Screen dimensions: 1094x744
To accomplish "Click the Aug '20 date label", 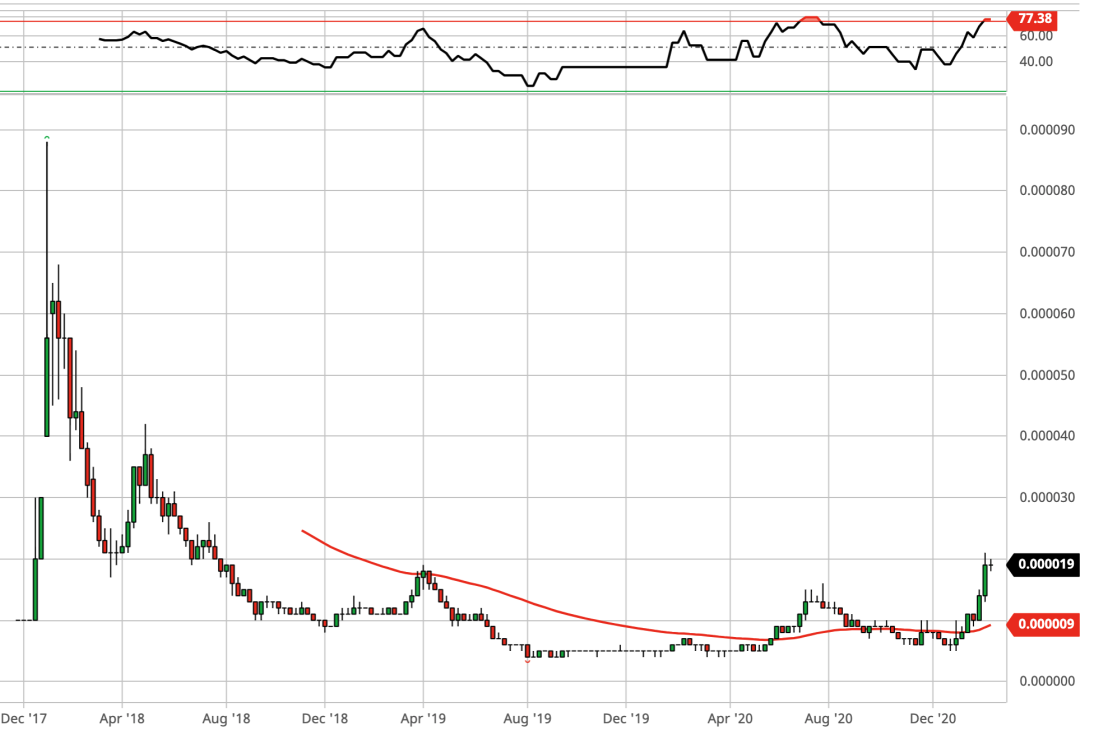I will click(x=828, y=719).
